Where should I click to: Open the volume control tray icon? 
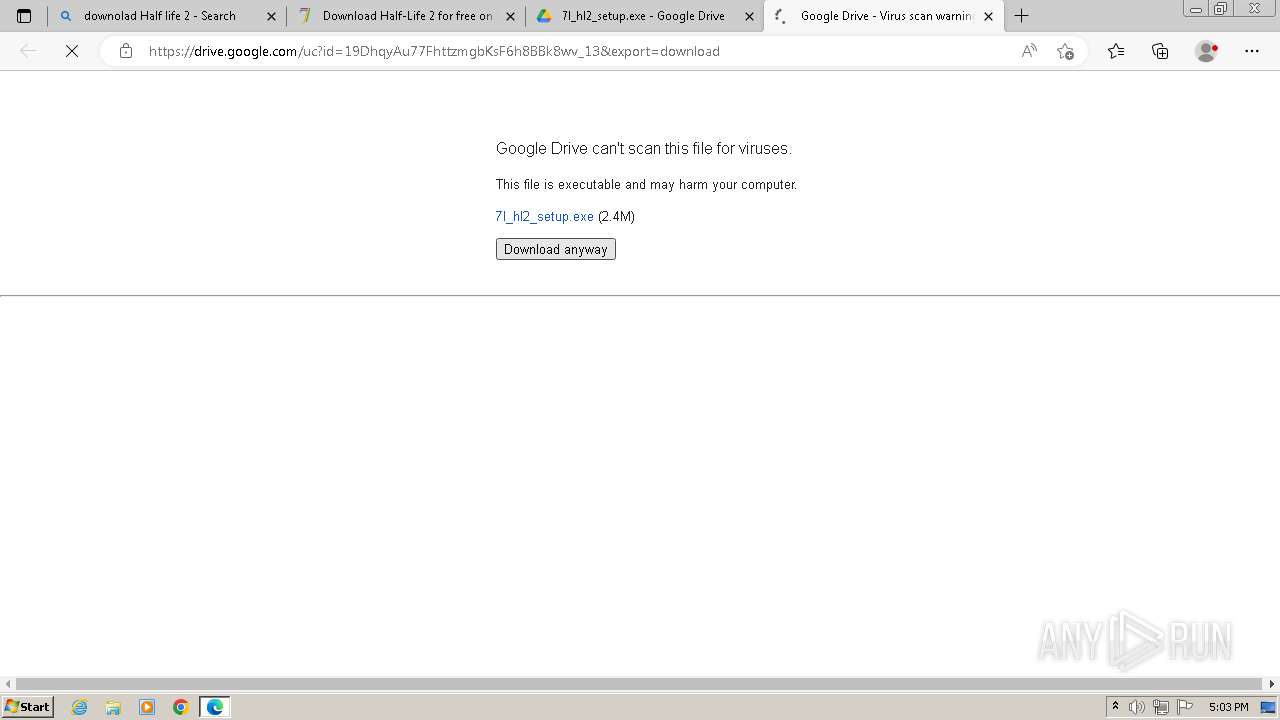[x=1137, y=707]
